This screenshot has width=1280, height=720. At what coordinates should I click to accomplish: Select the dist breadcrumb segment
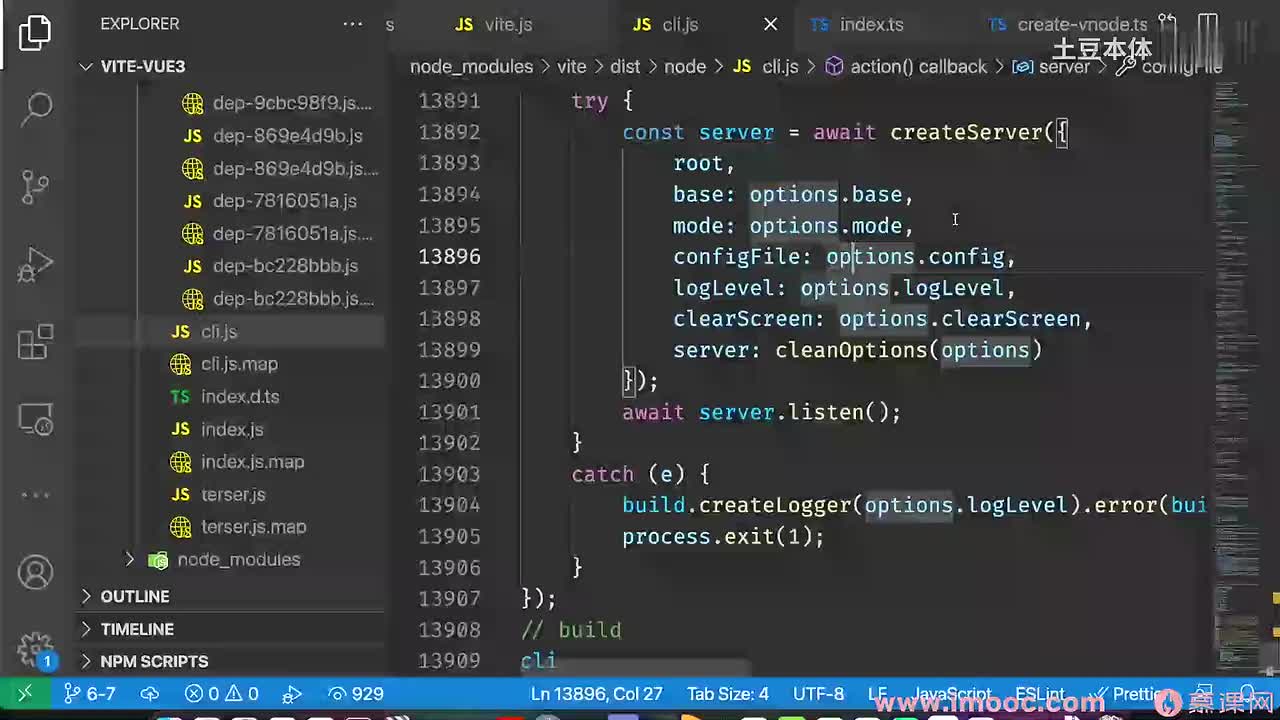pyautogui.click(x=625, y=67)
